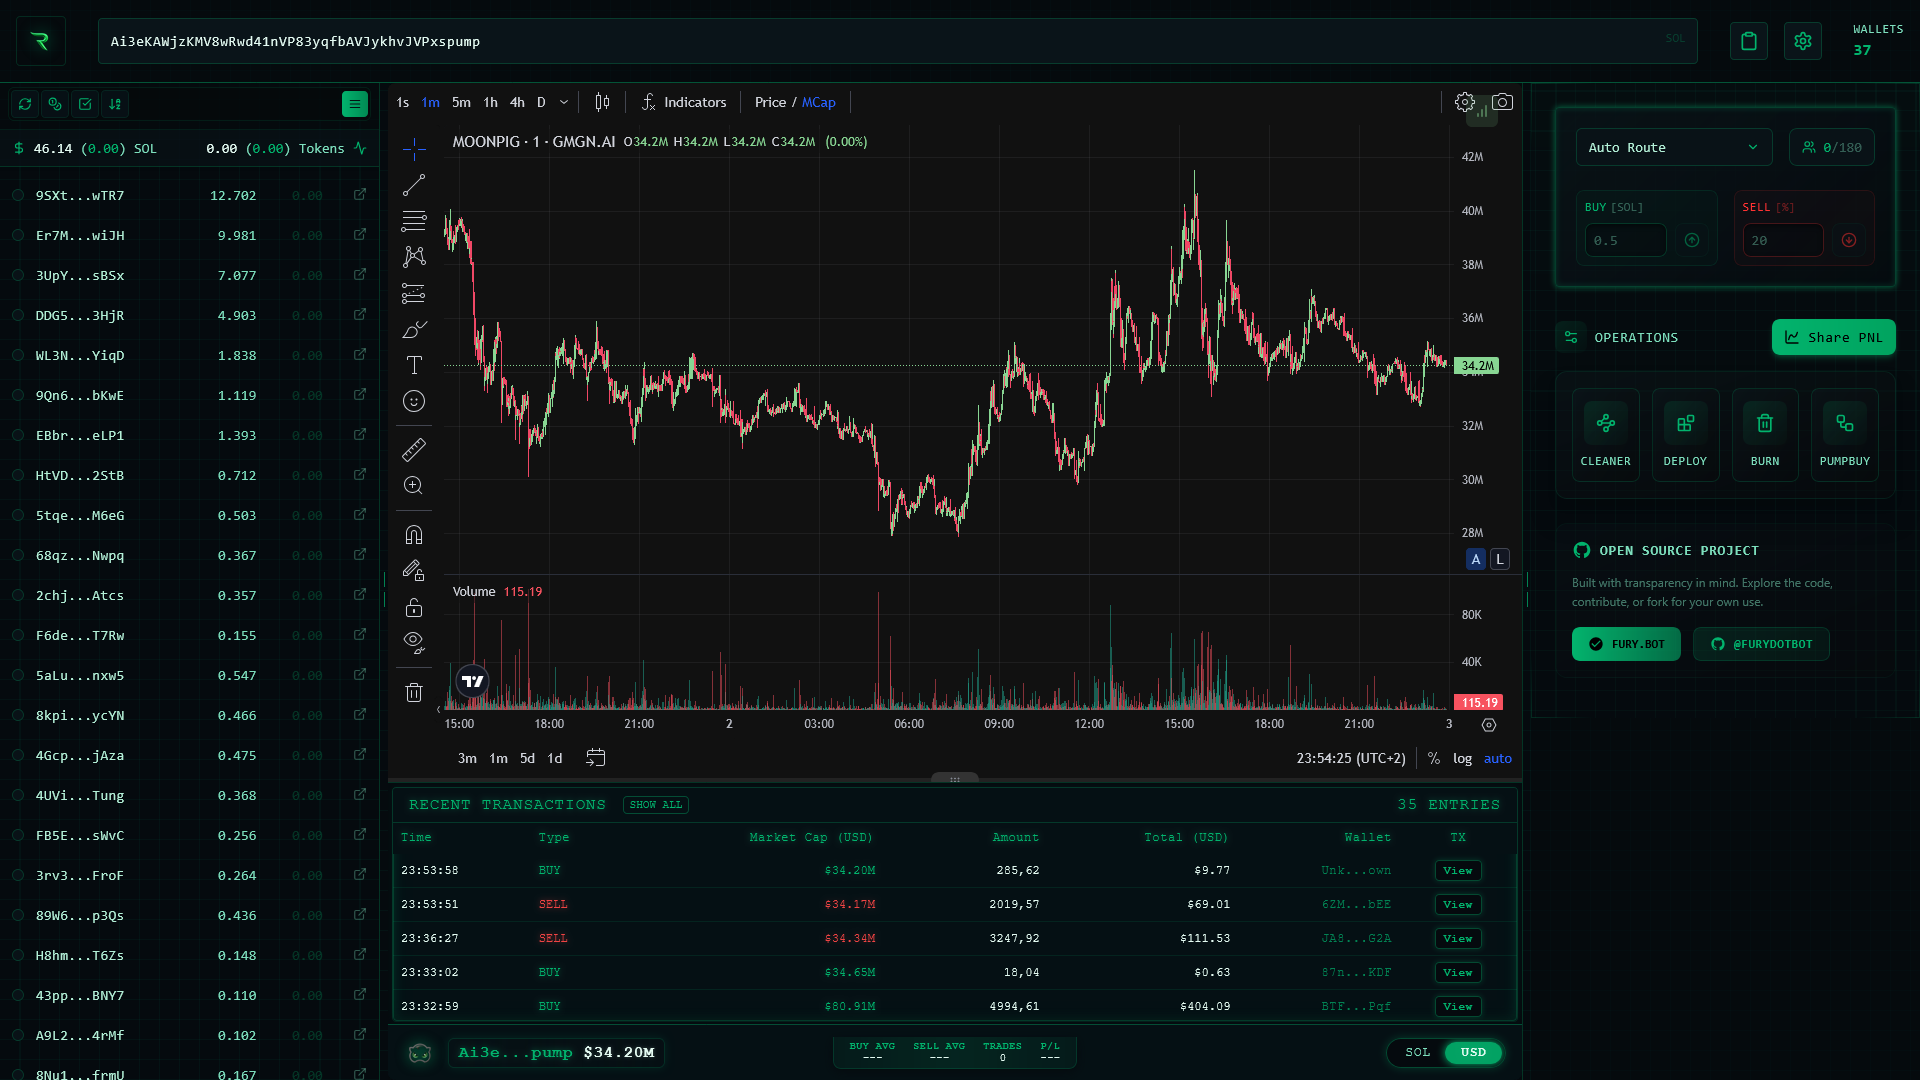
Task: Toggle the drawings visibility eye icon
Action: (414, 642)
